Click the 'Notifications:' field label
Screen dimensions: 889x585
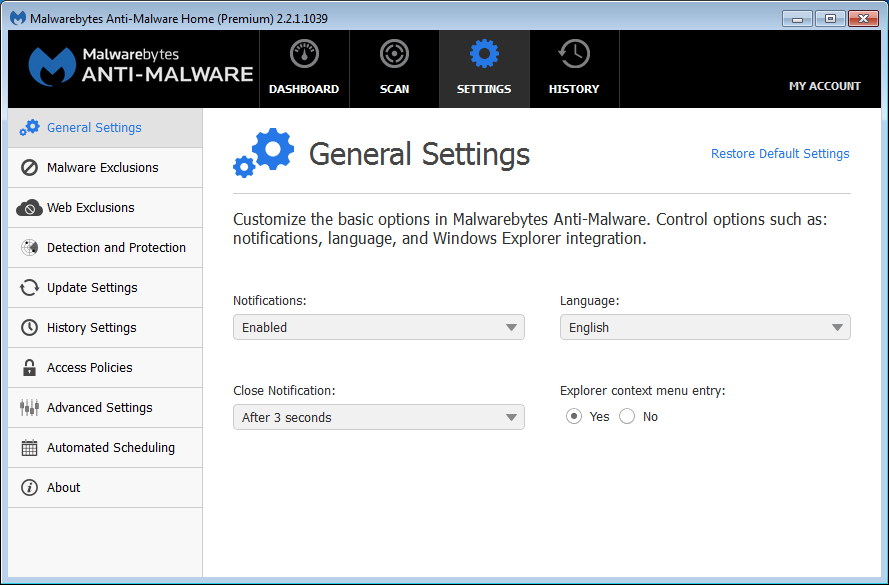pyautogui.click(x=269, y=300)
